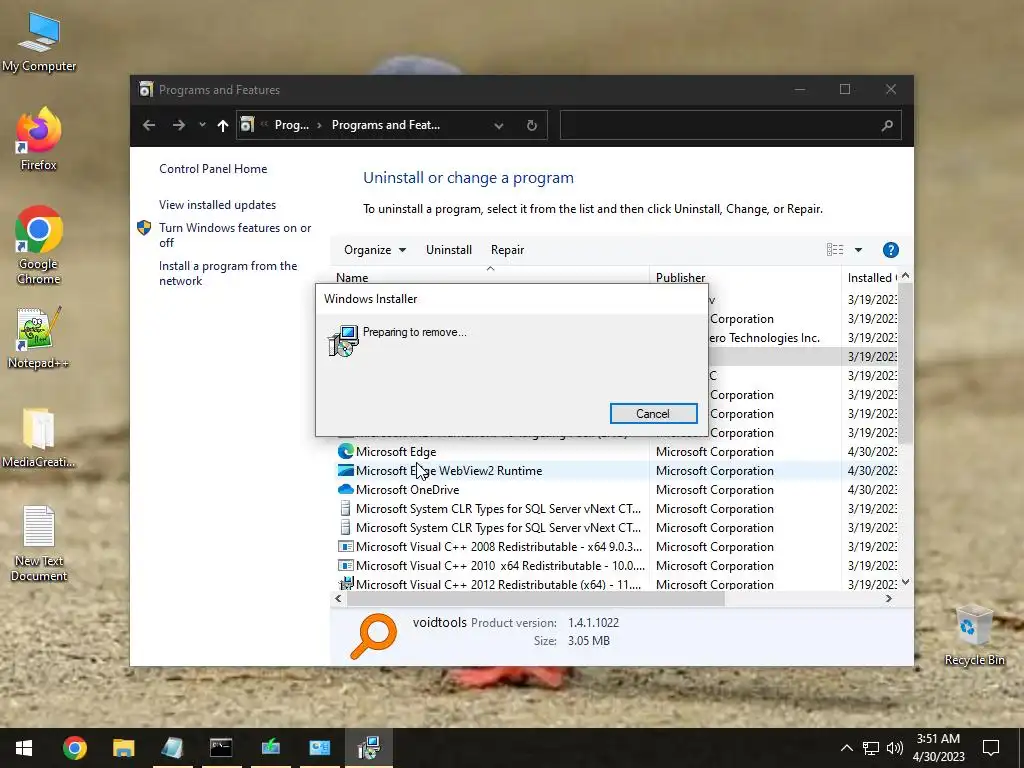Open network status tray icon
Viewport: 1024px width, 768px height.
[x=871, y=748]
